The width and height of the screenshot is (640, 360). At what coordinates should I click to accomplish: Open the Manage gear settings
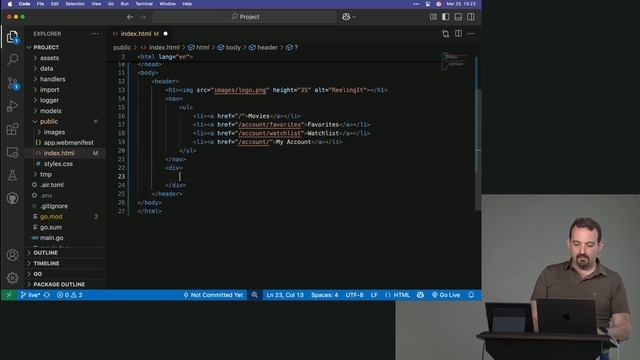point(13,278)
